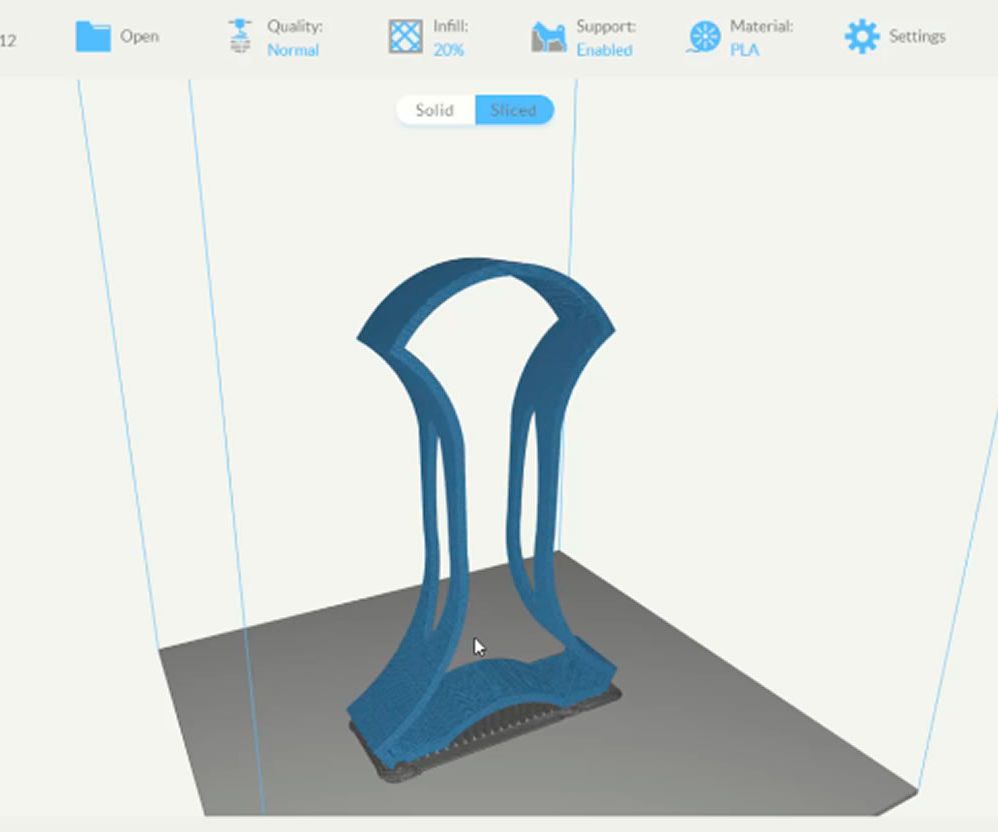Change Infill from 20% value
The width and height of the screenshot is (998, 832).
(x=451, y=48)
